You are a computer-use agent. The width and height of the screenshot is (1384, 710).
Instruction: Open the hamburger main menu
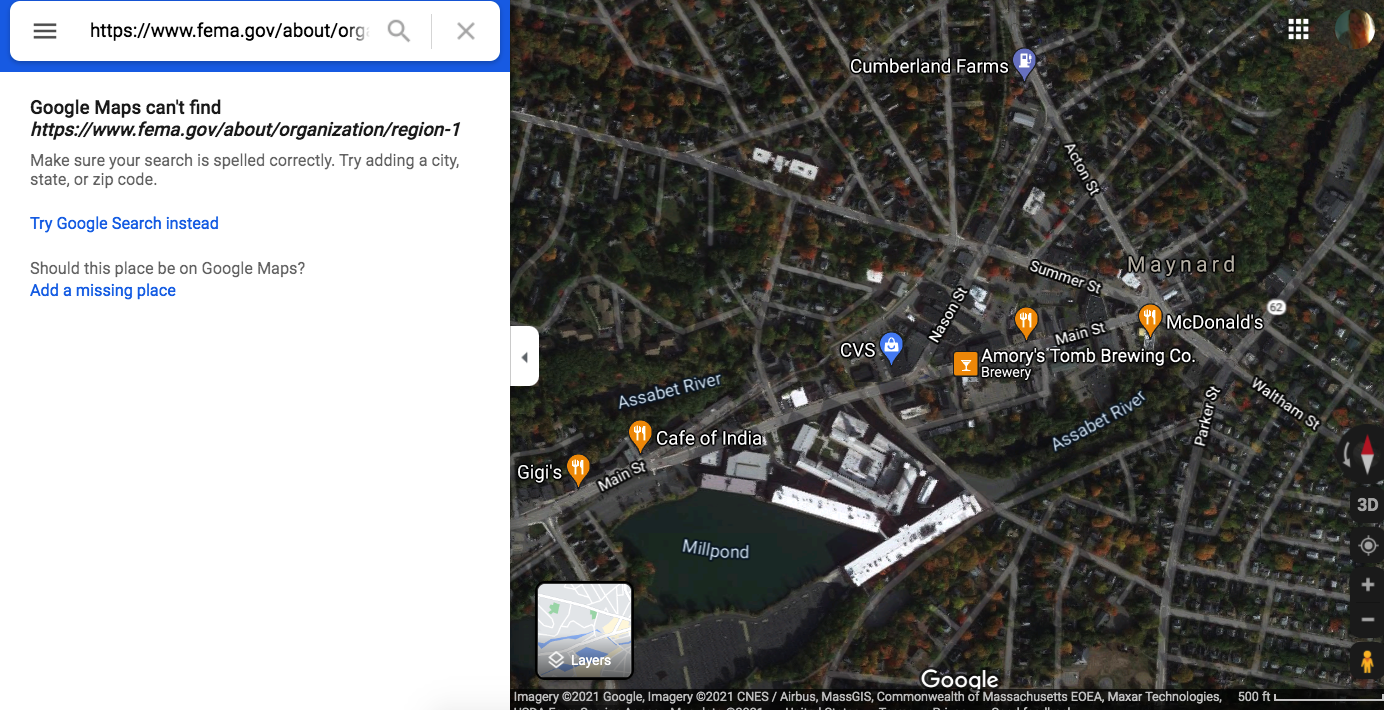tap(45, 31)
